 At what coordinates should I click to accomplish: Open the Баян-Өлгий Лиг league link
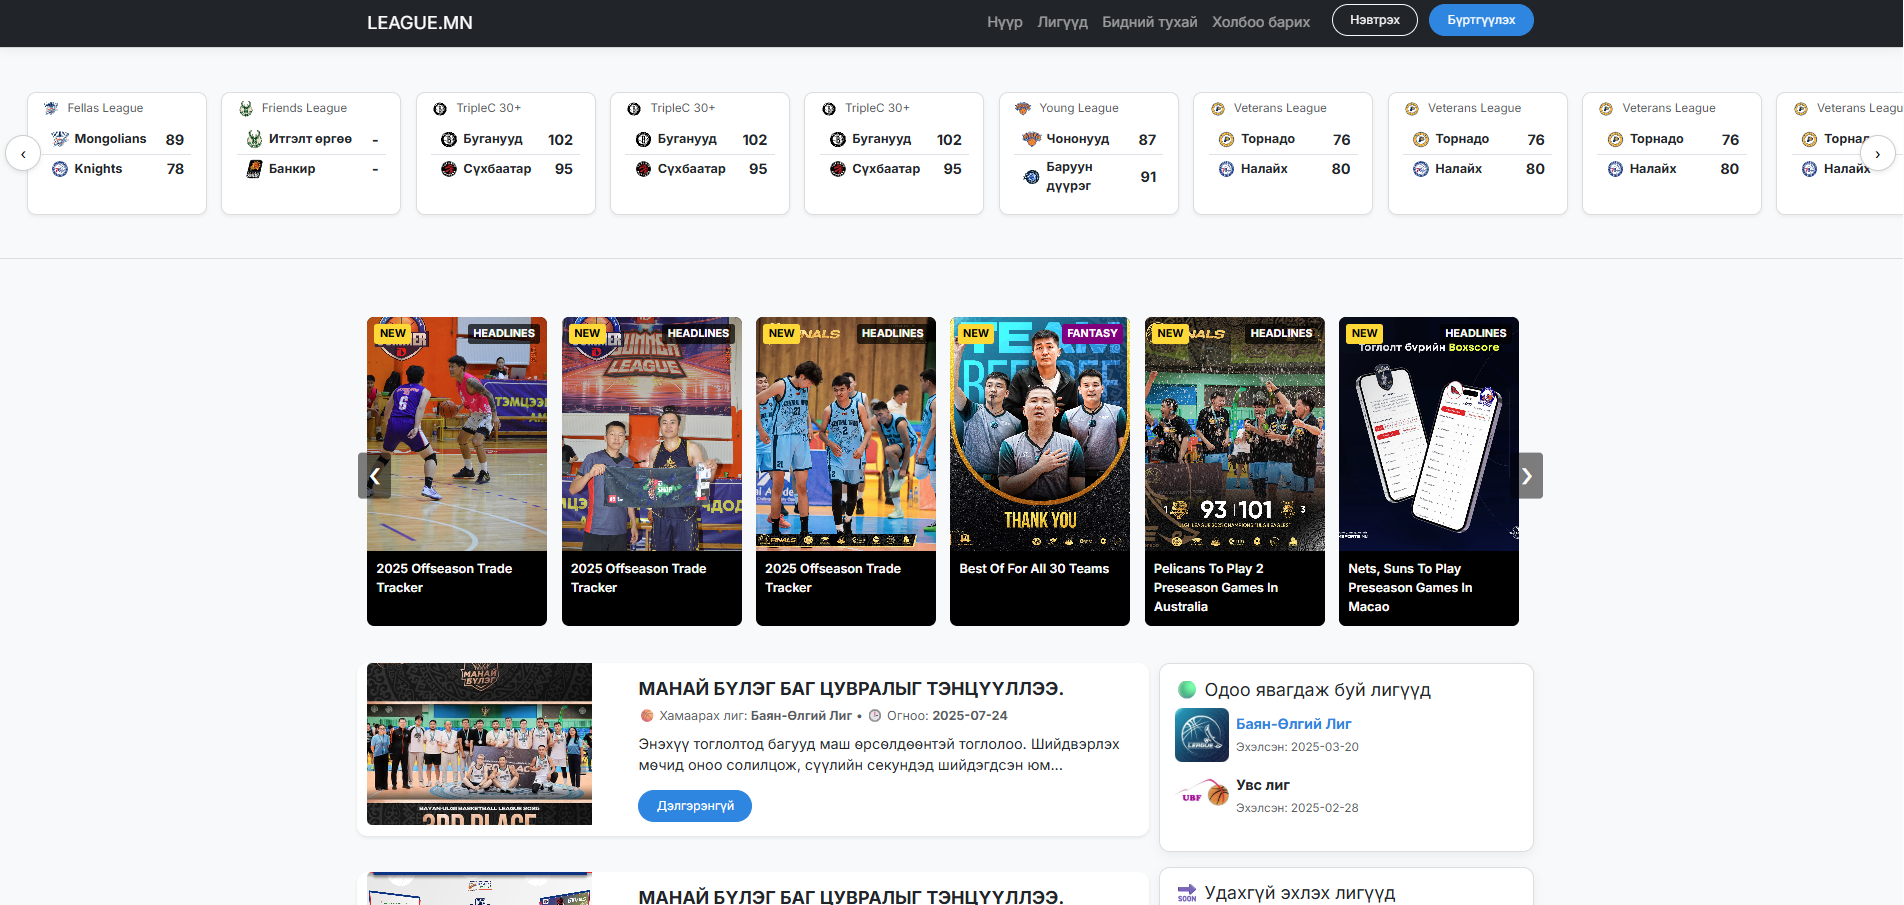(x=1293, y=724)
